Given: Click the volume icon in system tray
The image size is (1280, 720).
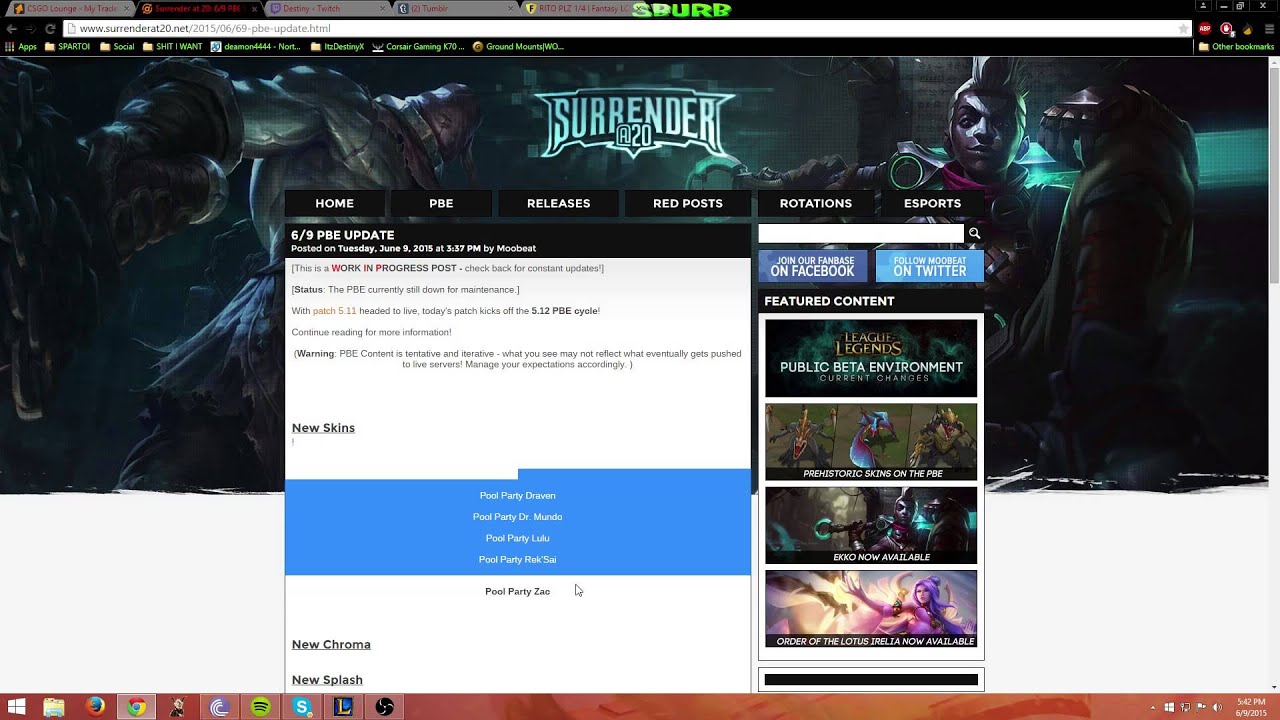Looking at the screenshot, I should [x=1219, y=707].
